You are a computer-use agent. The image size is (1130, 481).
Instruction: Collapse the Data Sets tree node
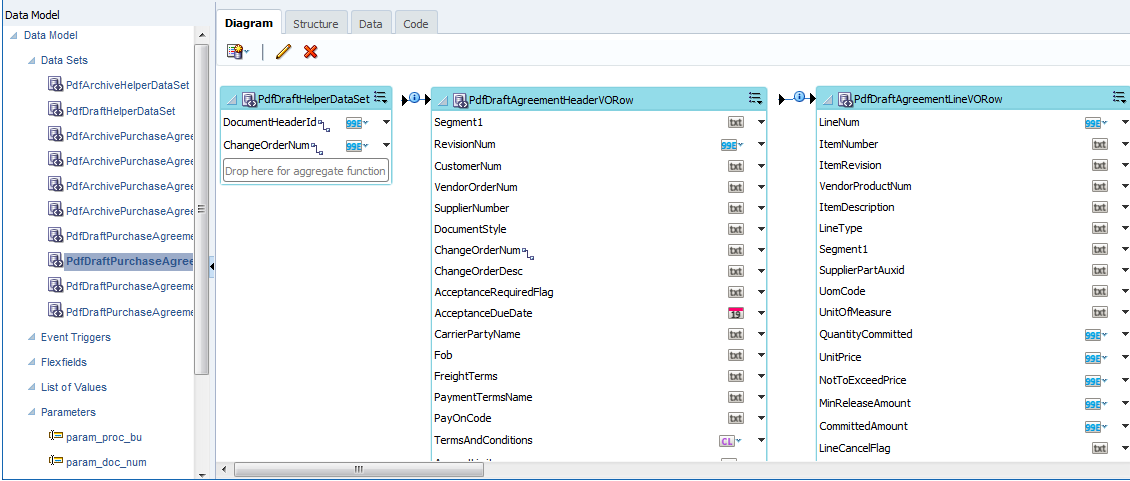pos(31,61)
